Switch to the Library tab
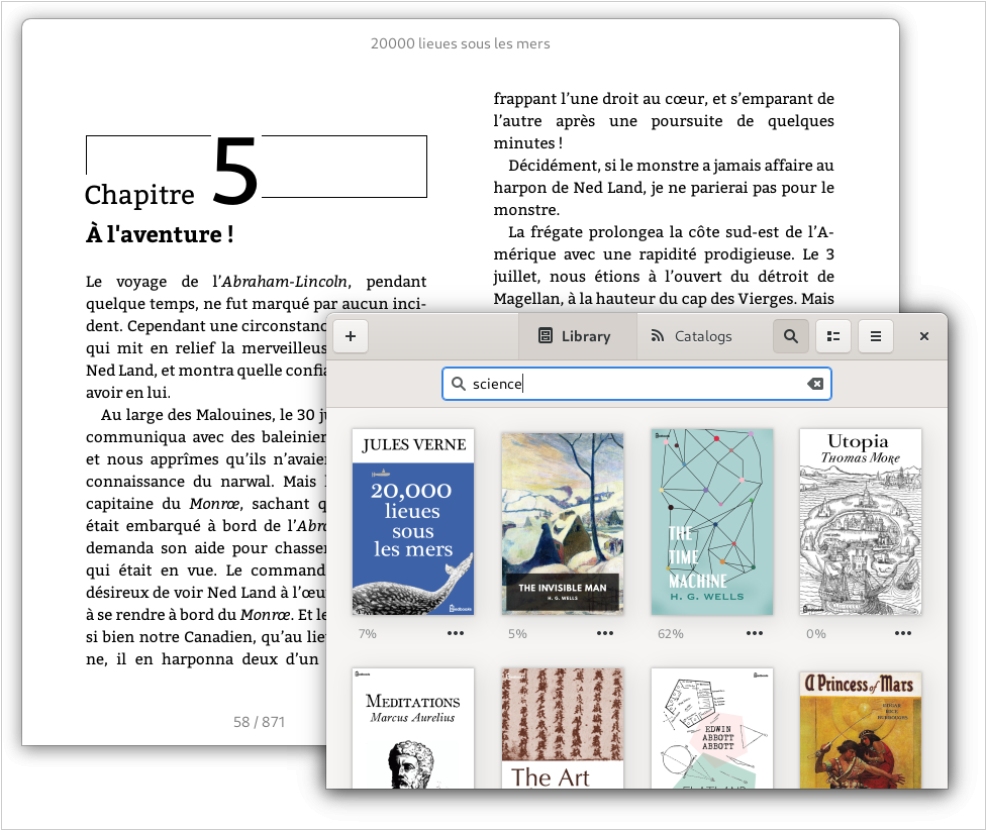 point(575,336)
